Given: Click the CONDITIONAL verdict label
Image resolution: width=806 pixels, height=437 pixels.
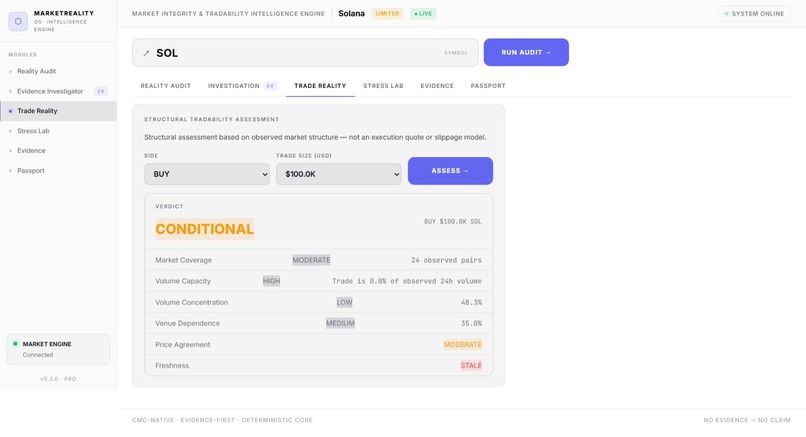Looking at the screenshot, I should point(205,229).
